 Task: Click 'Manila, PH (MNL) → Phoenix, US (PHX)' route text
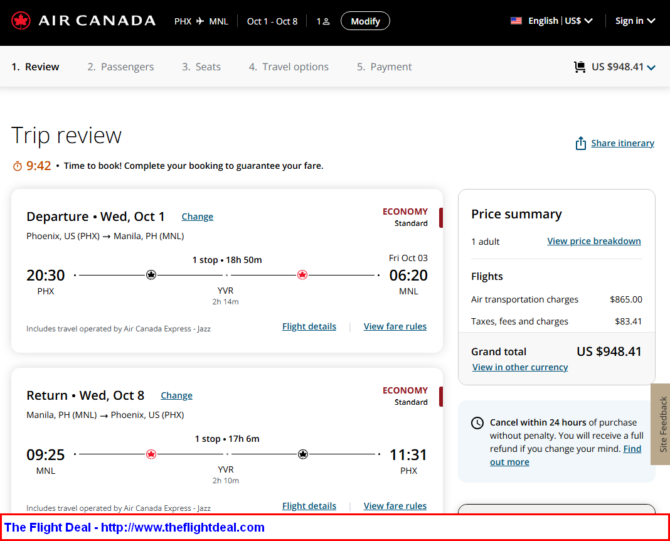(105, 415)
